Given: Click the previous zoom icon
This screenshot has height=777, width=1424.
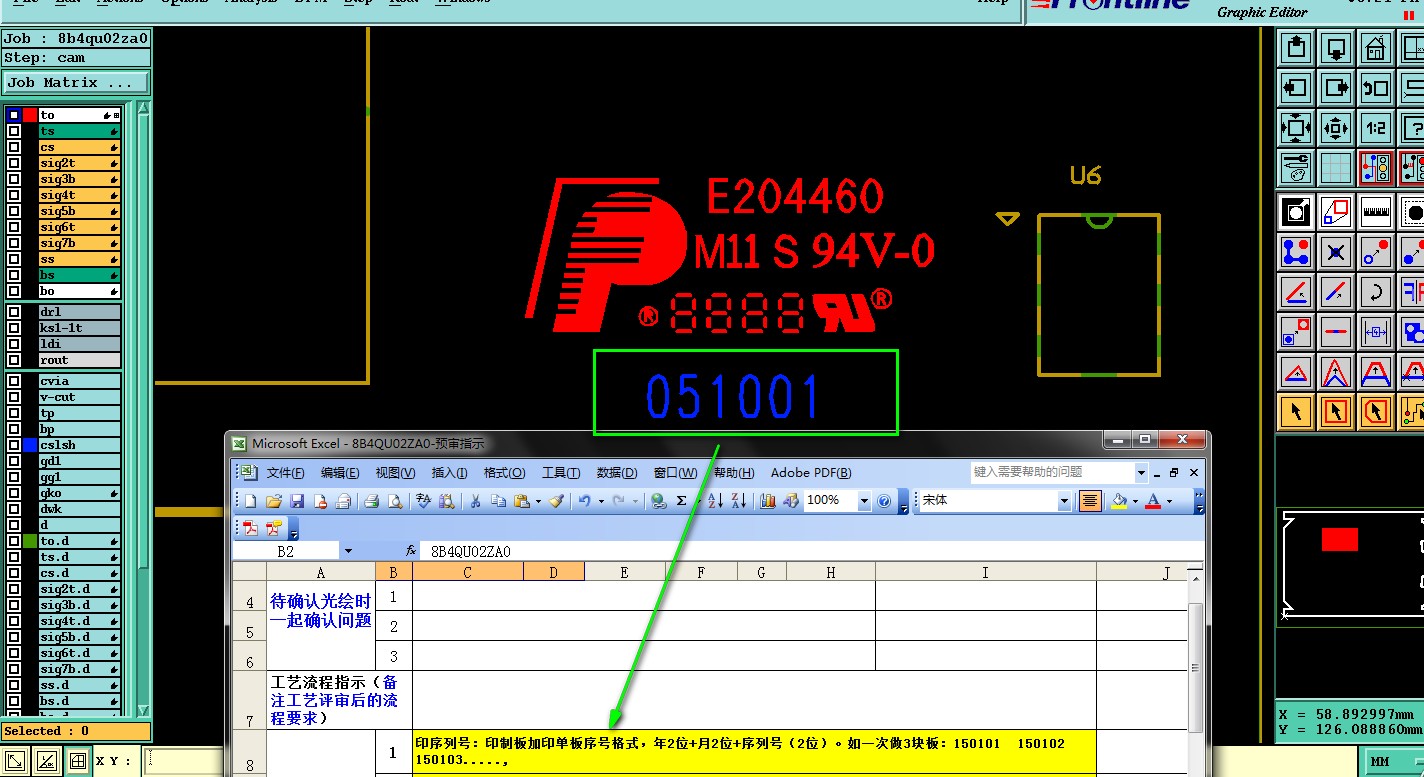Looking at the screenshot, I should click(x=1377, y=88).
